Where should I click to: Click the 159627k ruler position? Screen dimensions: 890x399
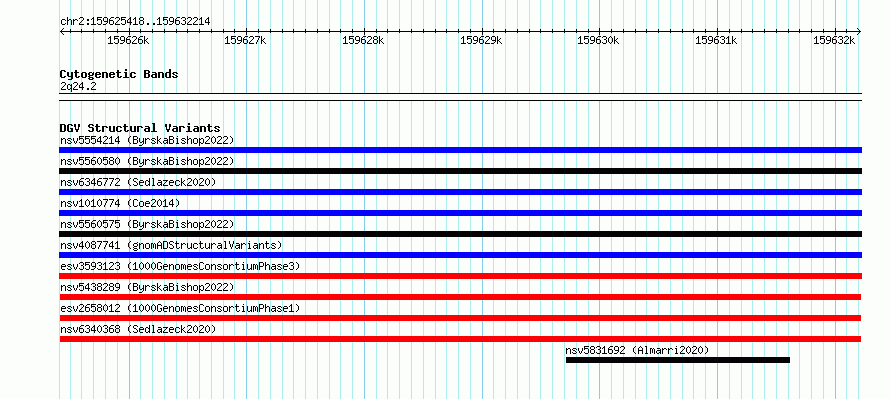[x=246, y=40]
